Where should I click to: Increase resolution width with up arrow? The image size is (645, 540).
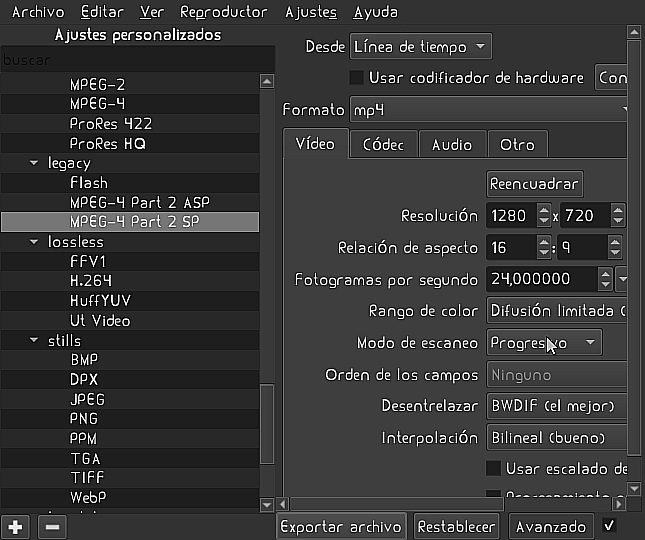point(539,210)
